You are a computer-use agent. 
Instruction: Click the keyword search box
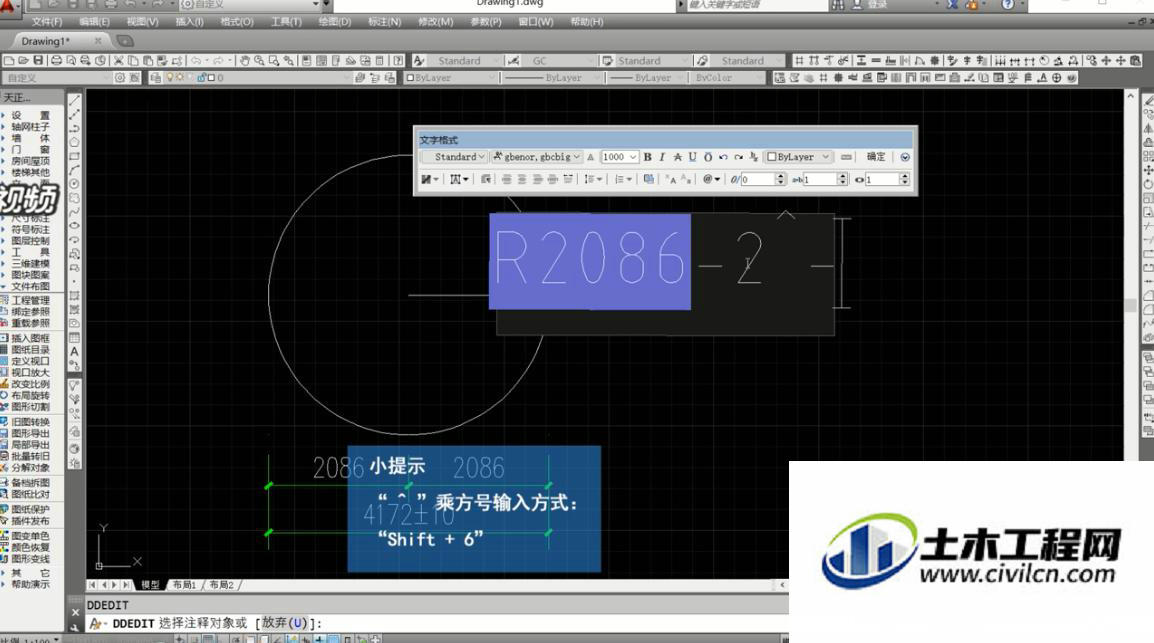[x=756, y=4]
